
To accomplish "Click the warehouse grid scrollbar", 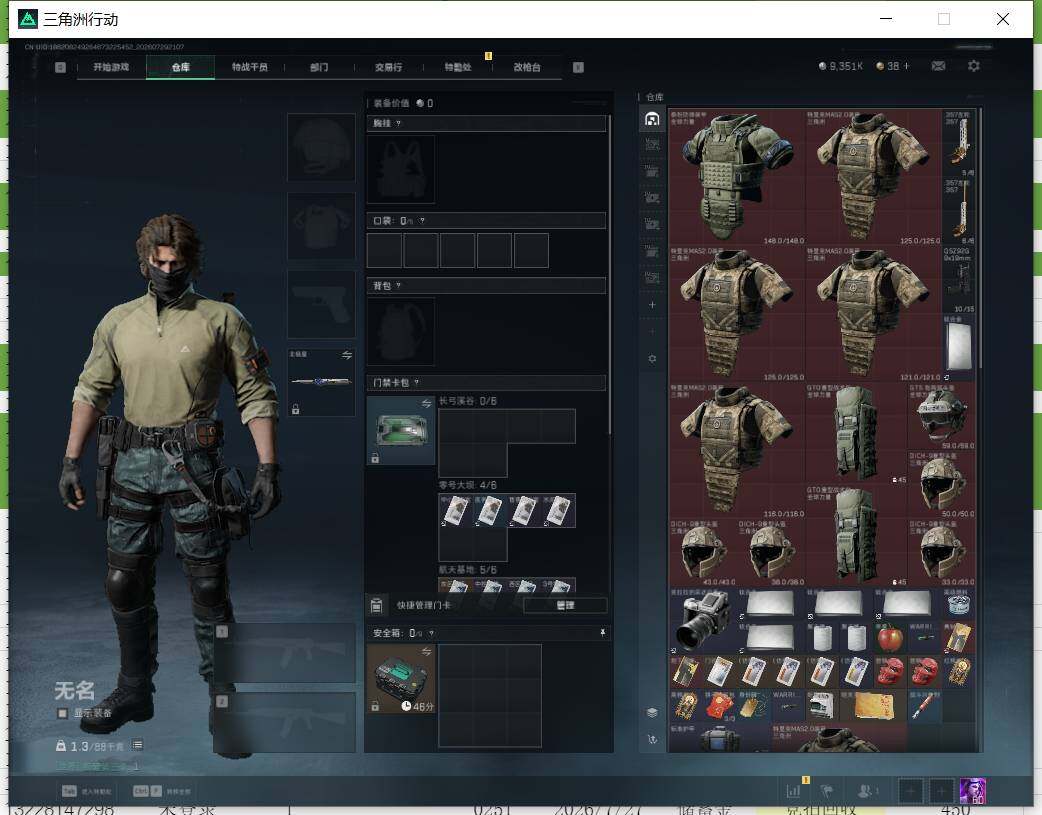I will (980, 239).
